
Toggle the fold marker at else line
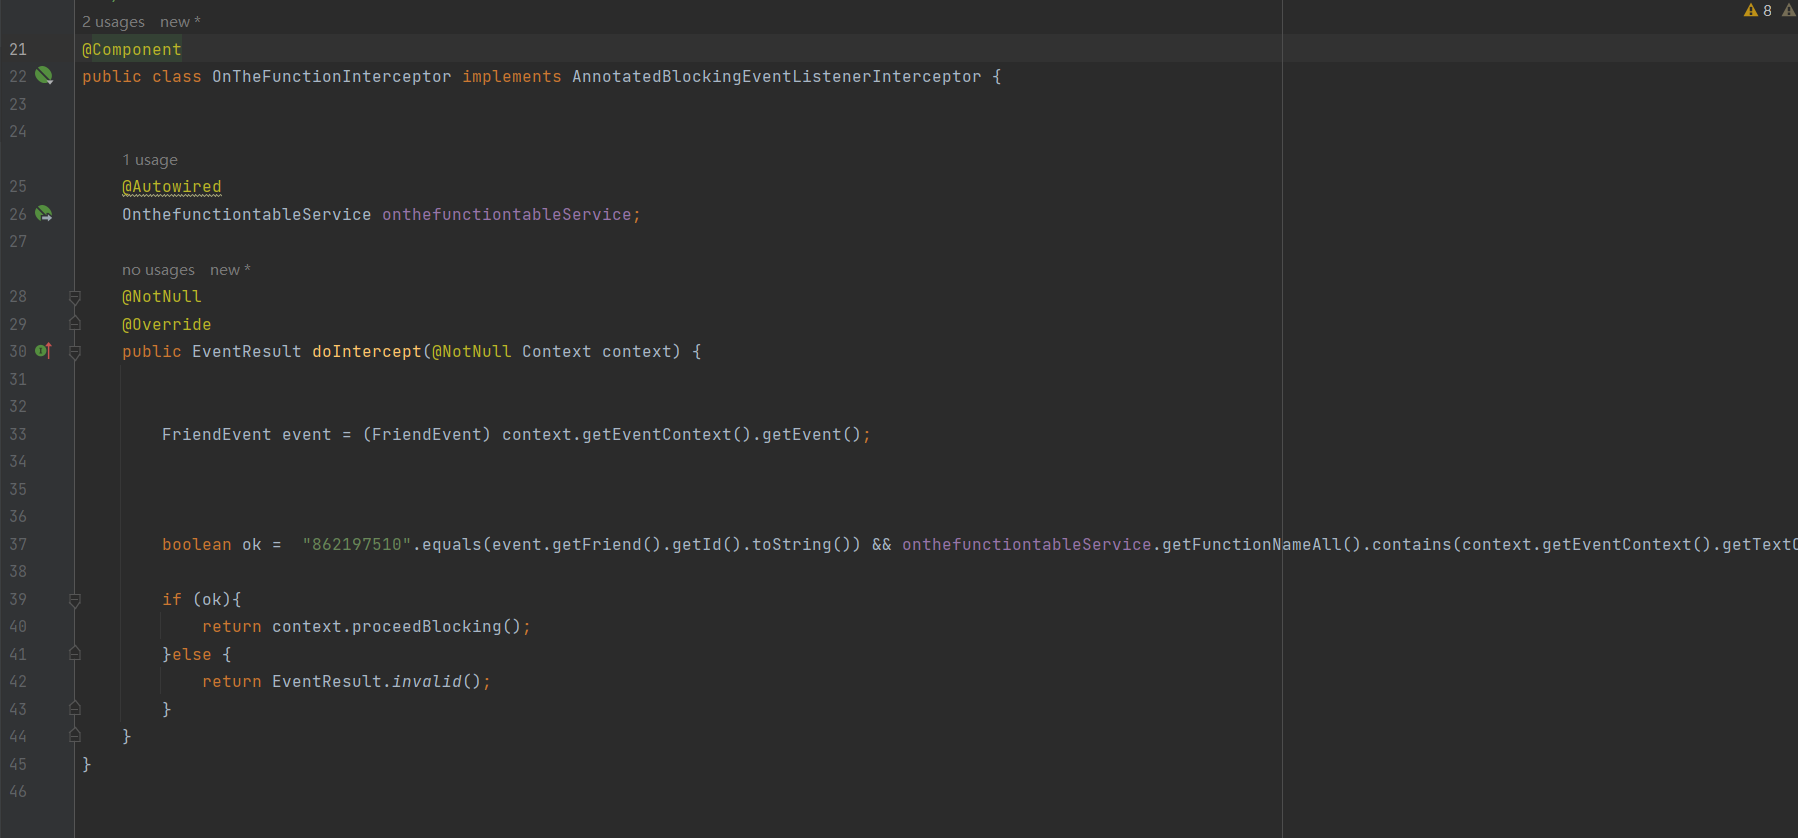point(75,653)
